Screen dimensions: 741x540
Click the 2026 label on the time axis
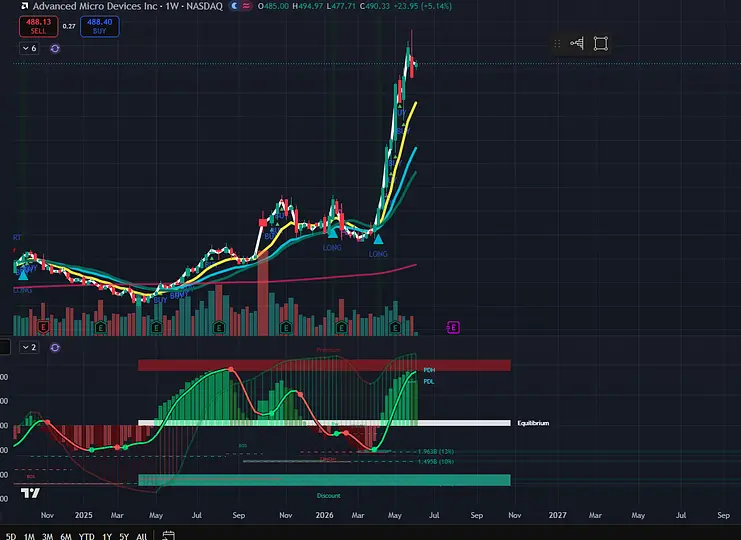click(x=325, y=515)
